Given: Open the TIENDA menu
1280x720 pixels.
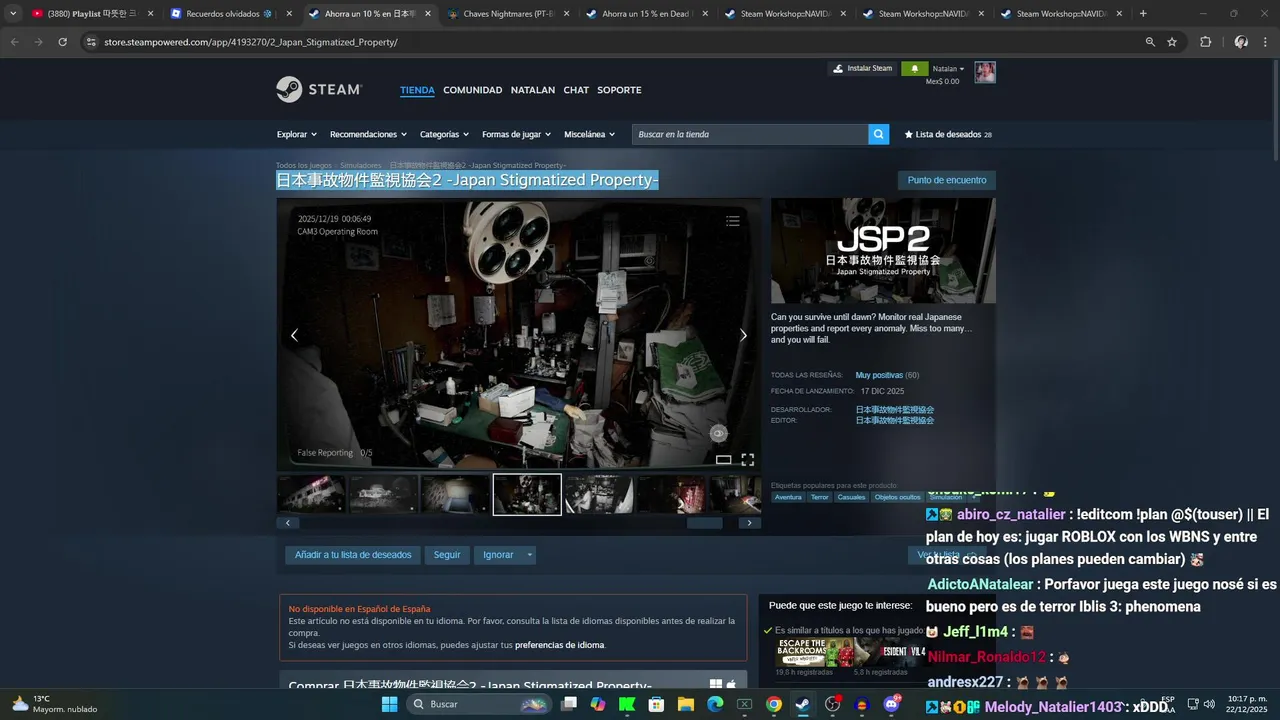Looking at the screenshot, I should [417, 90].
